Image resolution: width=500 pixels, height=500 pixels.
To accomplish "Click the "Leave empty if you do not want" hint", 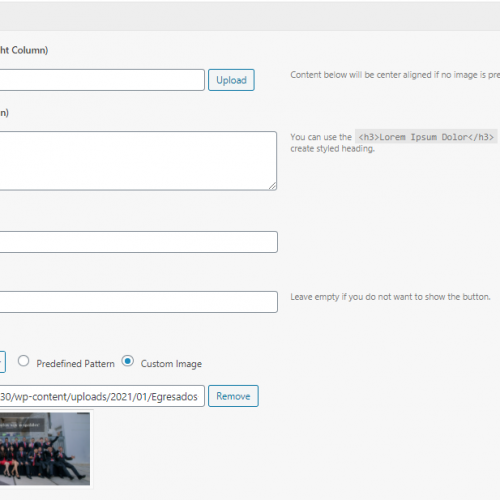I will pyautogui.click(x=390, y=297).
